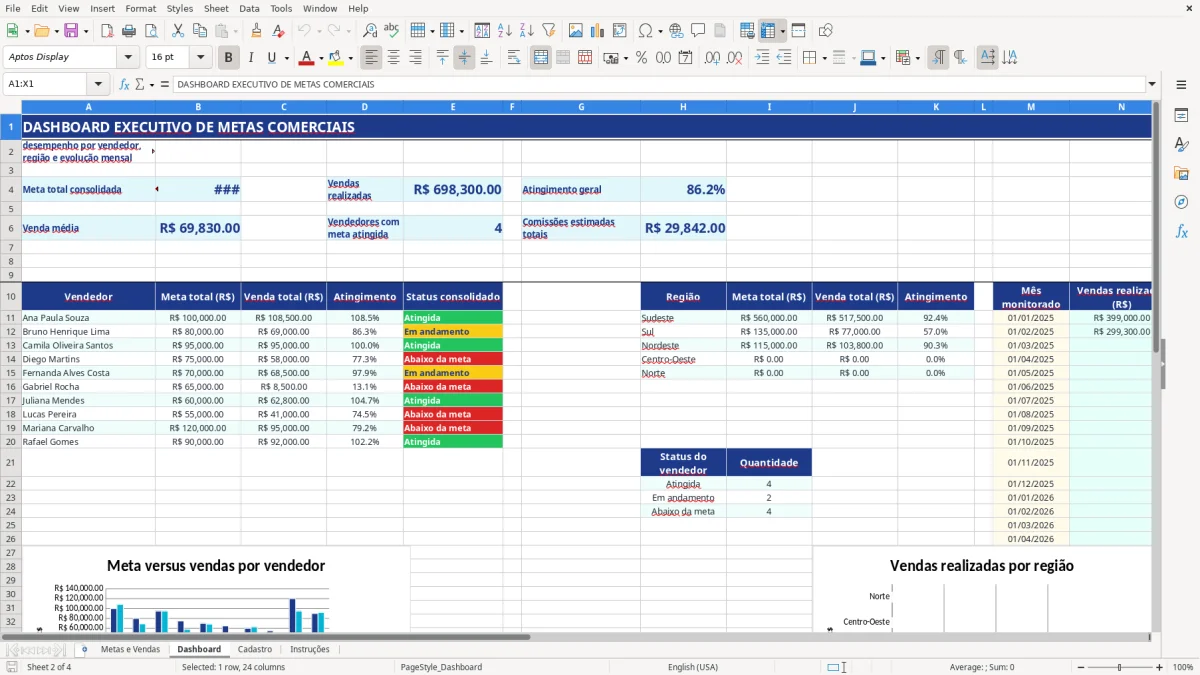Adjust the zoom slider in status bar

(x=1119, y=667)
